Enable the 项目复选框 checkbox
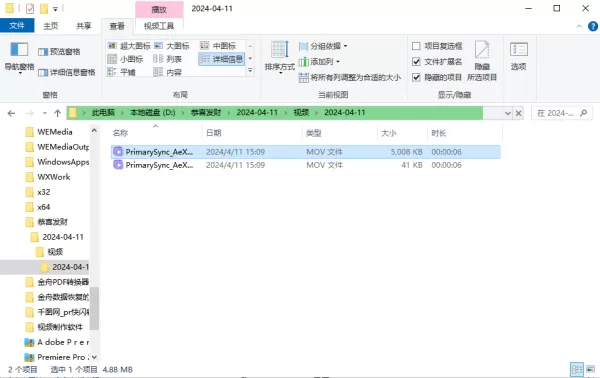The width and height of the screenshot is (600, 378). [x=416, y=46]
